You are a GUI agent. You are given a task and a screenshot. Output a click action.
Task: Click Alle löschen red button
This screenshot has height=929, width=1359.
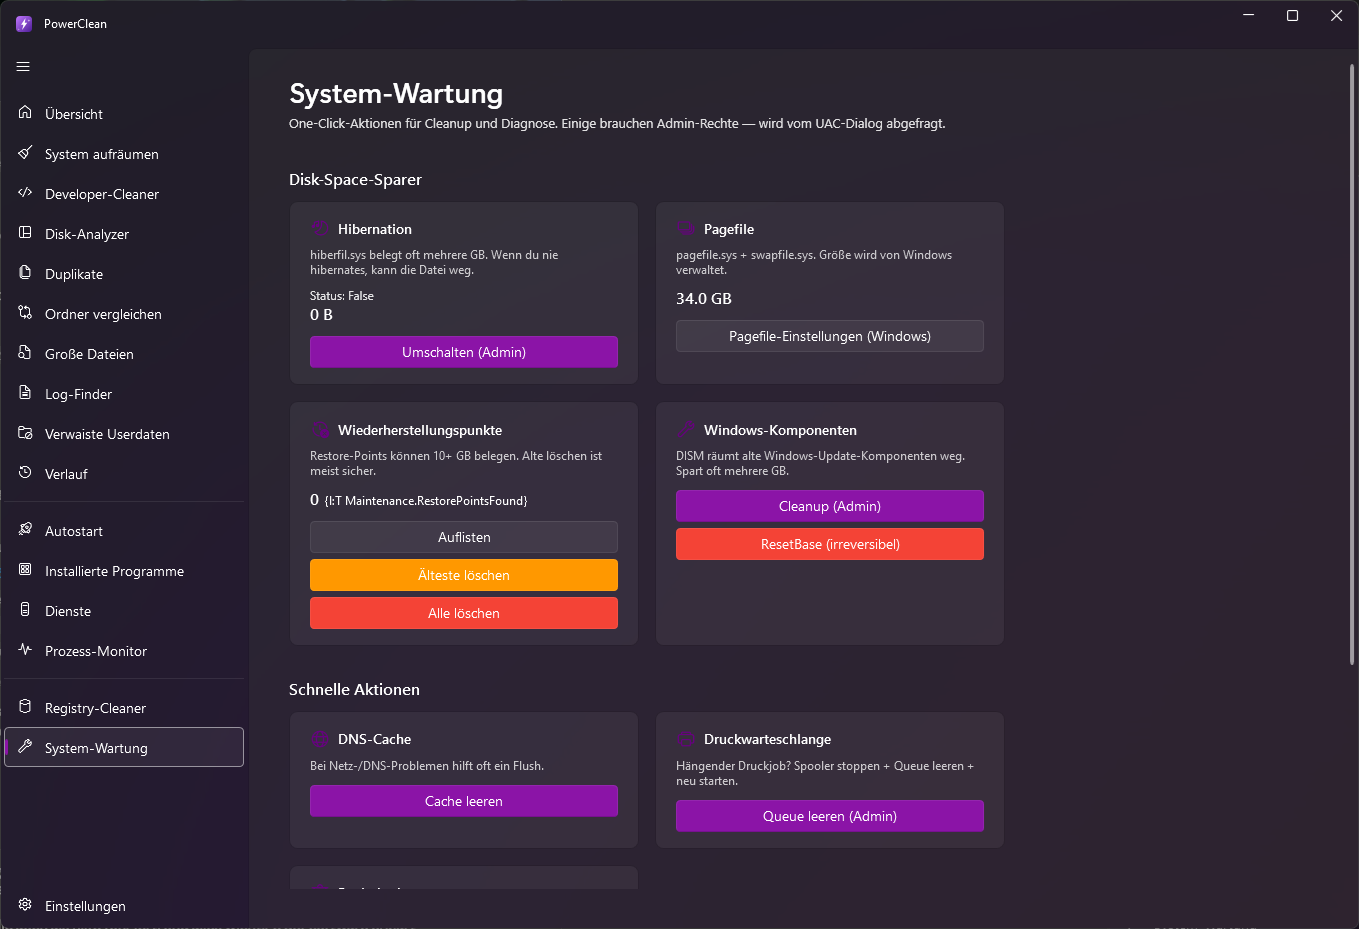[x=464, y=613]
